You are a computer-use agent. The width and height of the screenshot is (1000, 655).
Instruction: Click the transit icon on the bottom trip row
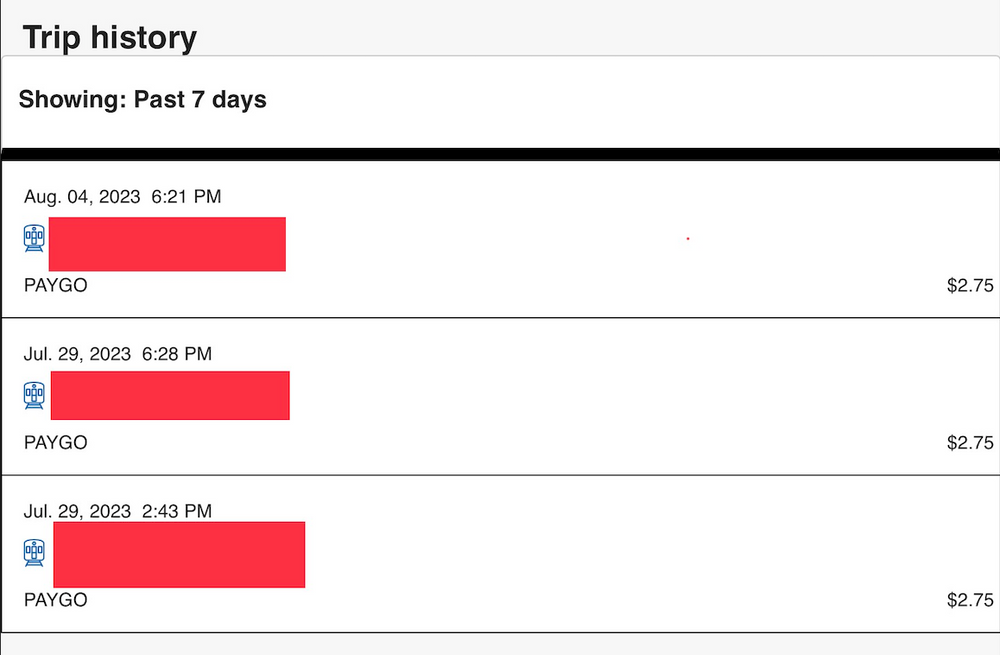(x=33, y=553)
